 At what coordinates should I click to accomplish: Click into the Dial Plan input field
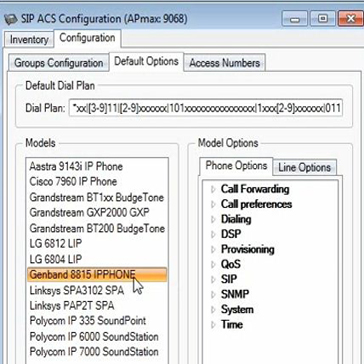coord(206,108)
